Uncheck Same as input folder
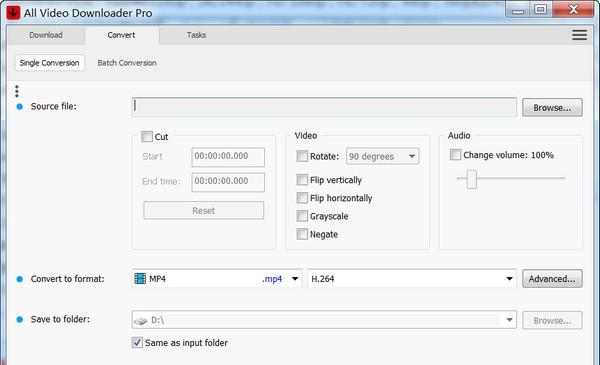Viewport: 600px width, 365px height. tap(137, 342)
